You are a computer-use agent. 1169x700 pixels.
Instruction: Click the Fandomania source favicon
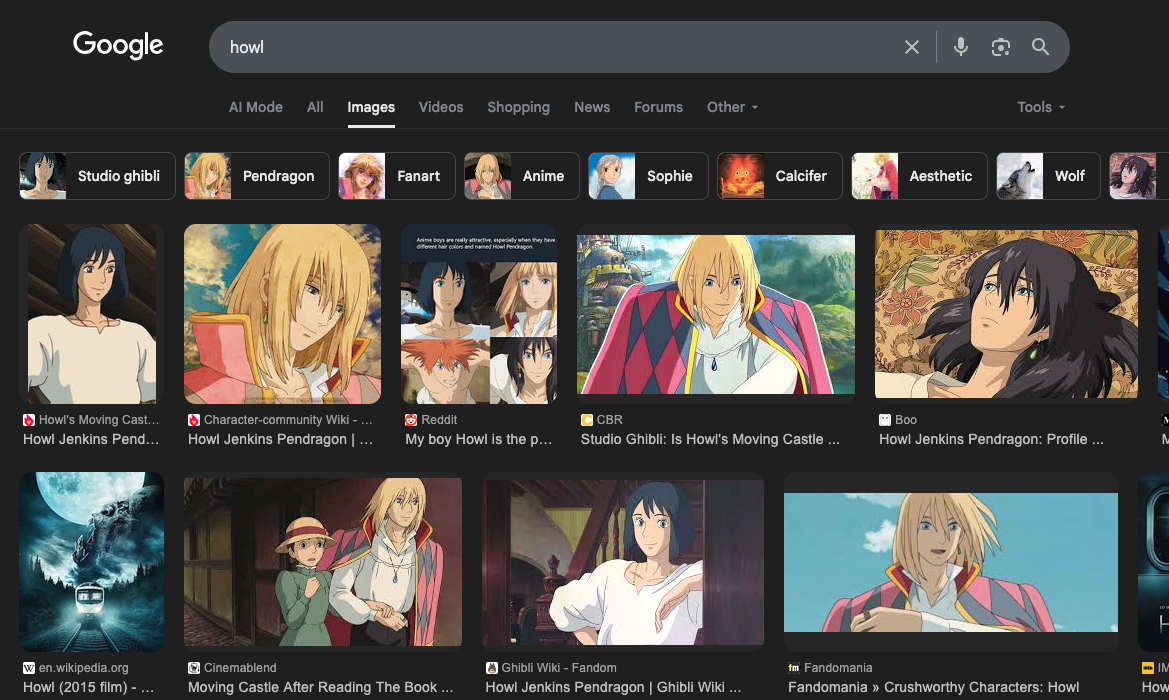pos(794,668)
